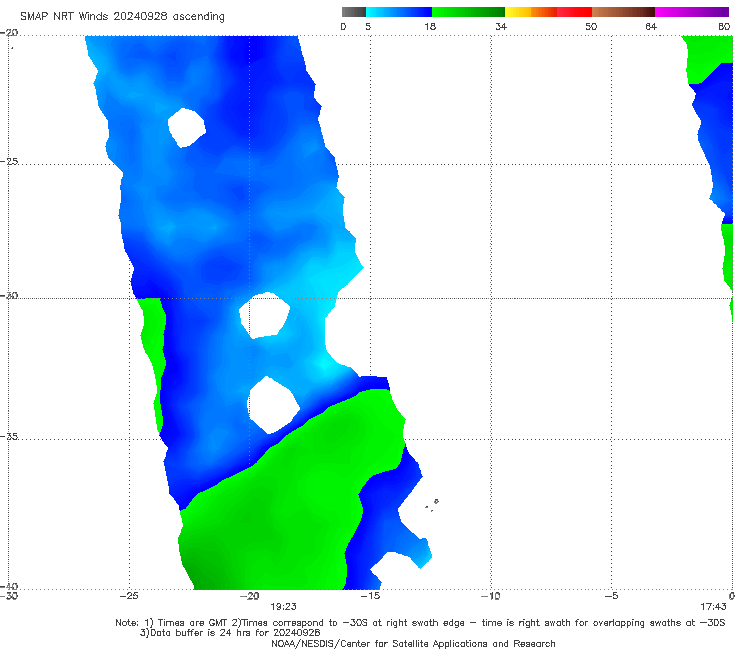Click the green segment of the colorbar
This screenshot has height=650, width=740.
(468, 12)
